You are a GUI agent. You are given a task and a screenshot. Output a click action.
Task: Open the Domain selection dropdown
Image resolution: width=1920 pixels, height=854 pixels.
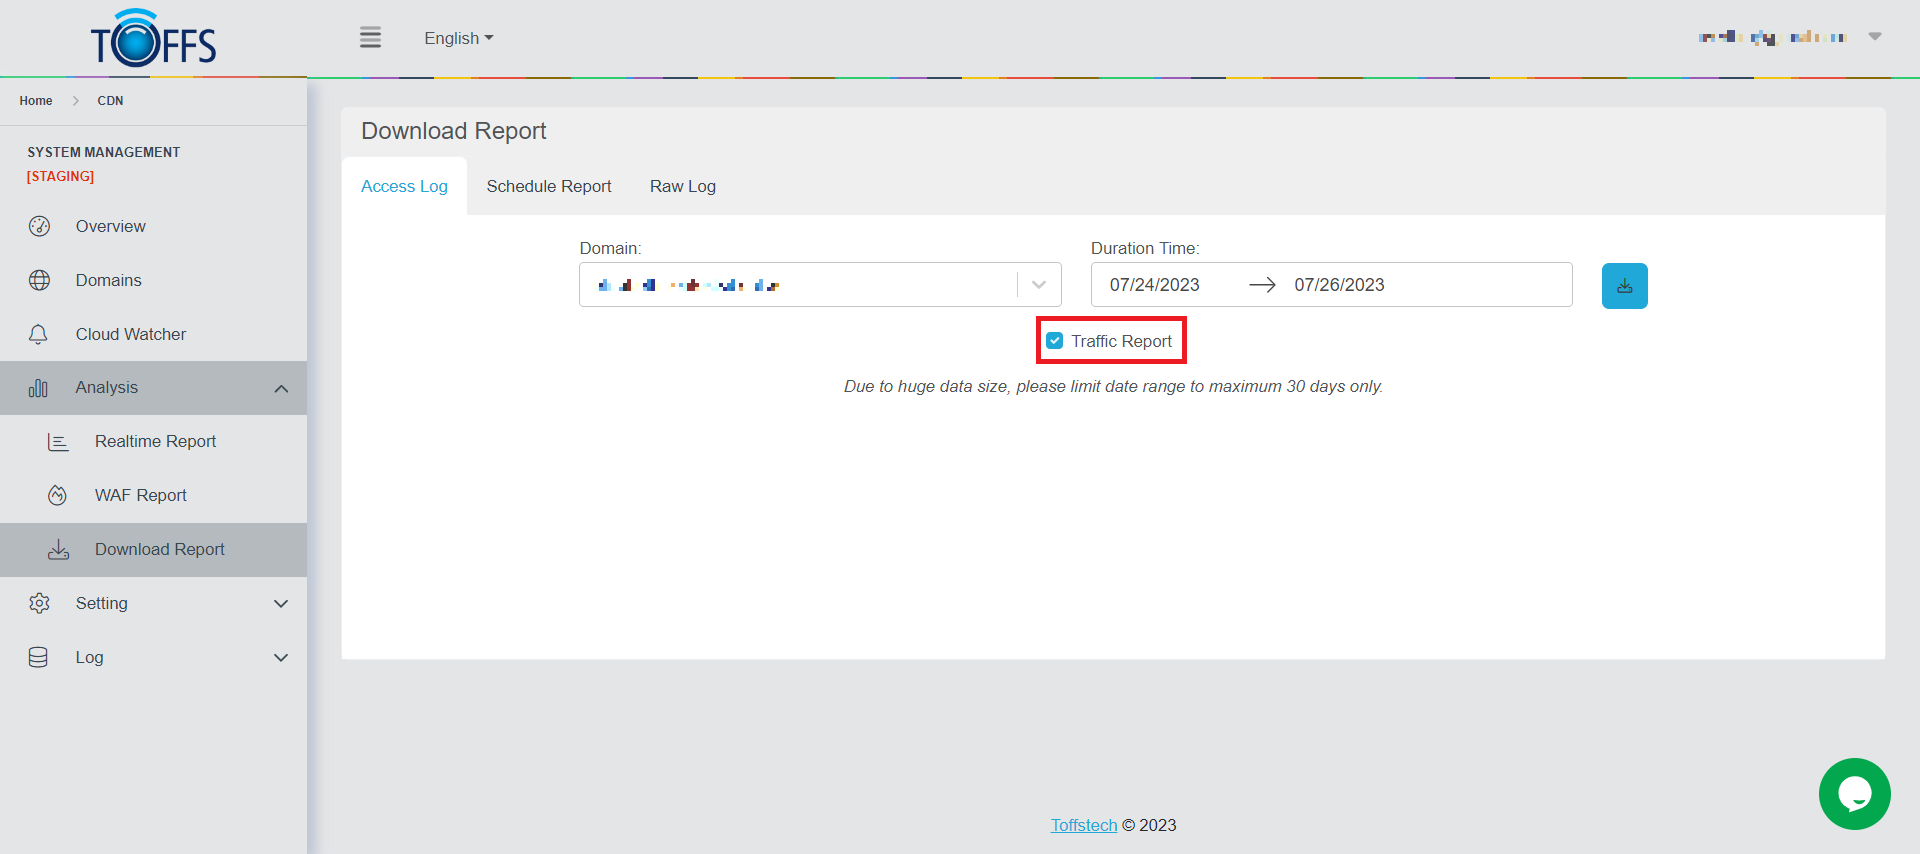tap(1038, 285)
